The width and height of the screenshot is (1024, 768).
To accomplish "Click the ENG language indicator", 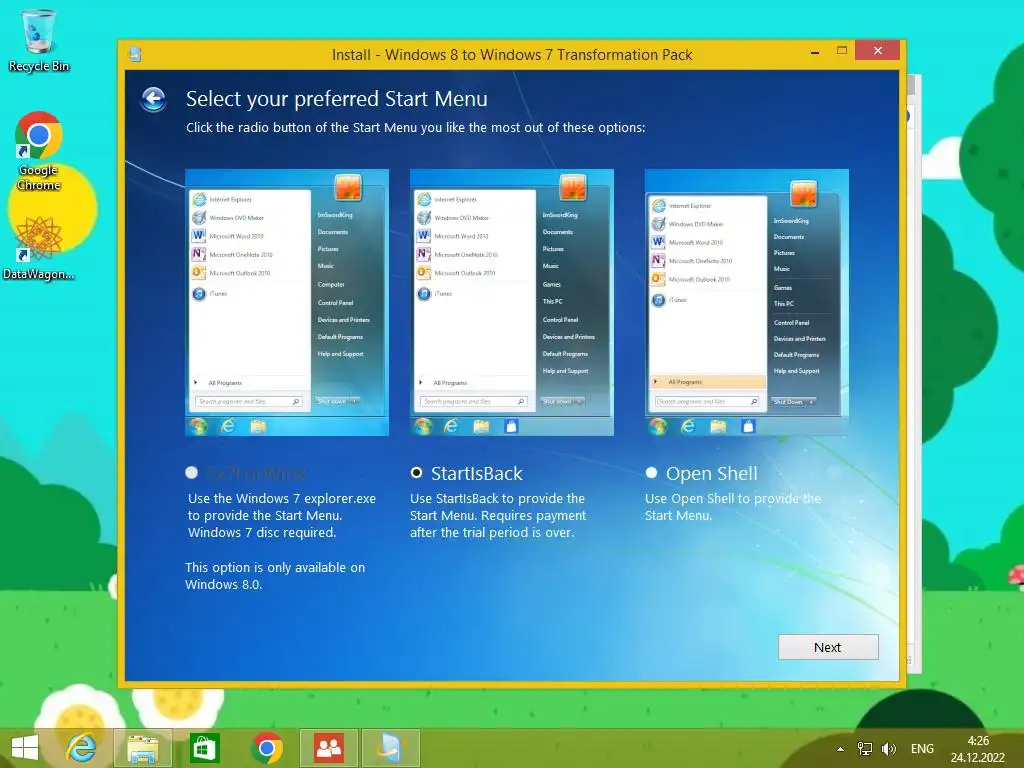I will coord(922,749).
